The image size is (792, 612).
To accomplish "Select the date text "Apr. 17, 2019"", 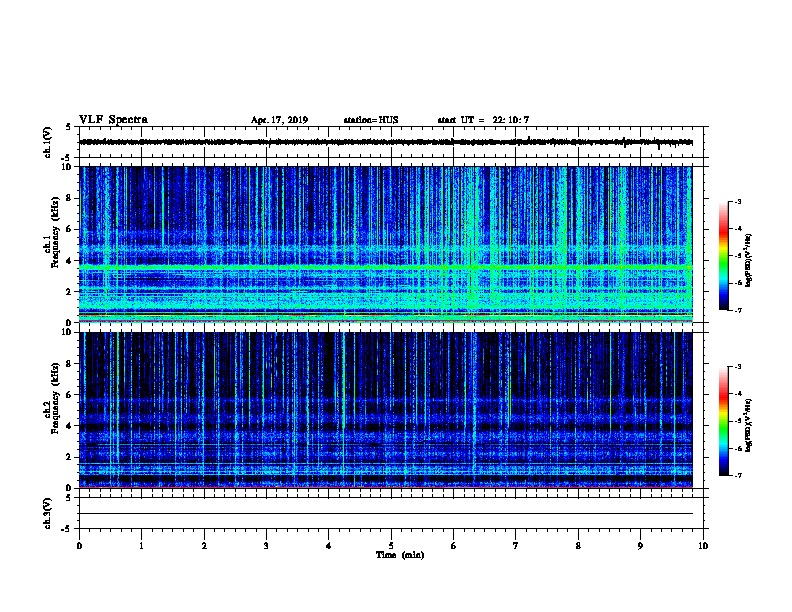I will (x=279, y=120).
